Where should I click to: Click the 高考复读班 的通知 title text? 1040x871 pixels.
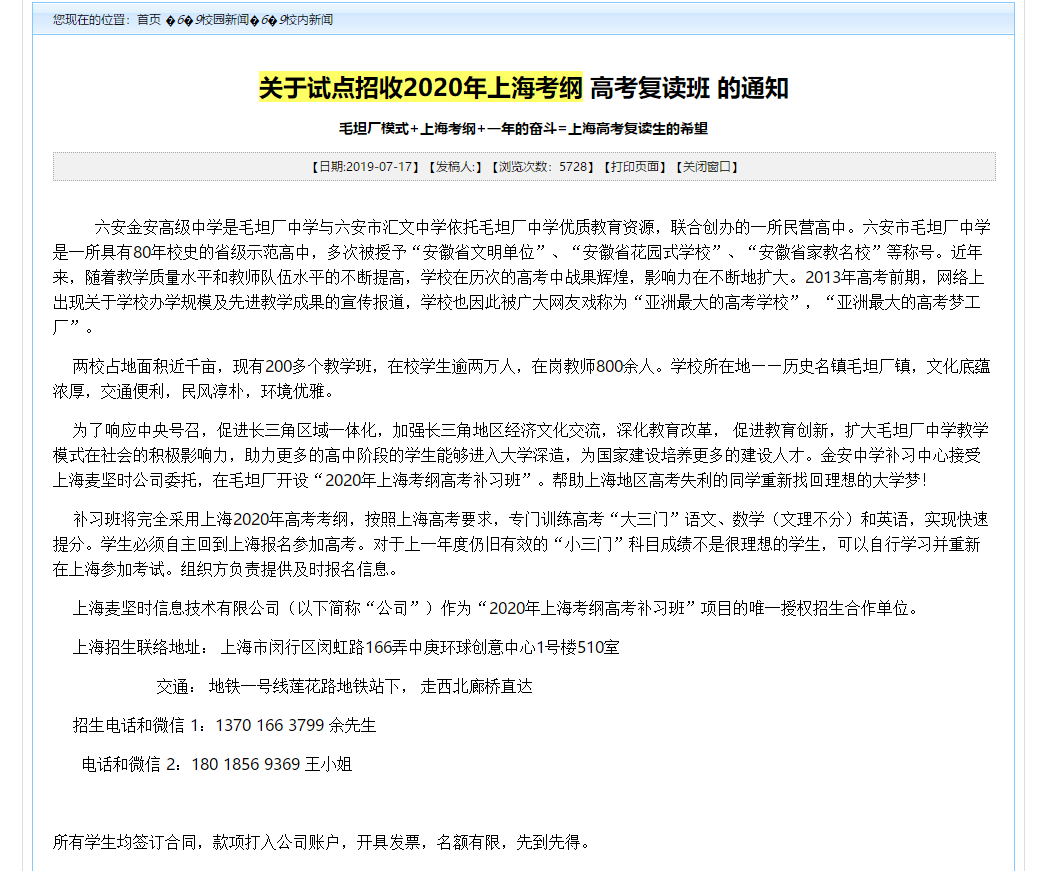[x=689, y=88]
